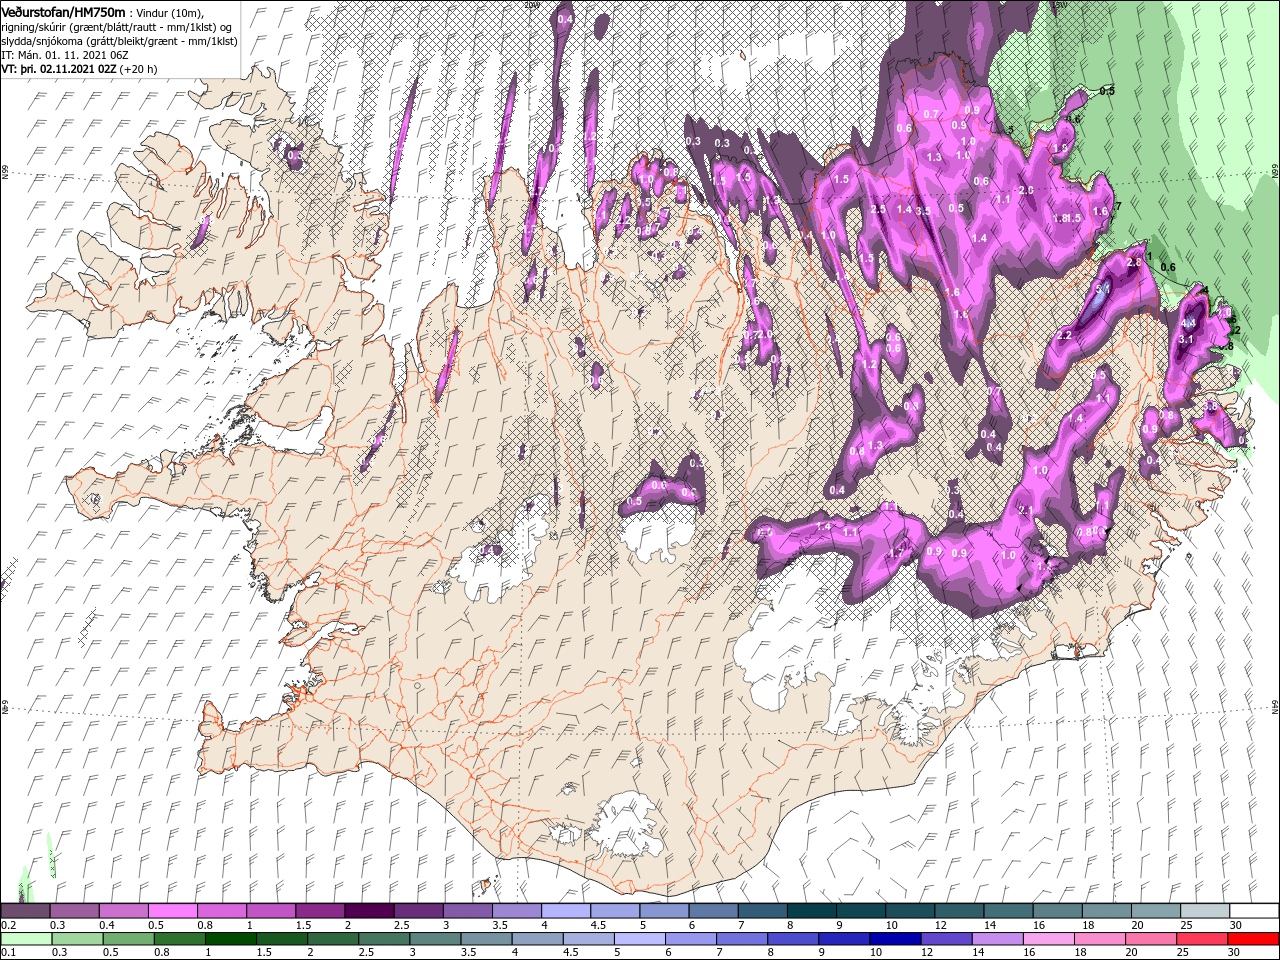Click the number 9 under bottom legend row

pos(821,952)
